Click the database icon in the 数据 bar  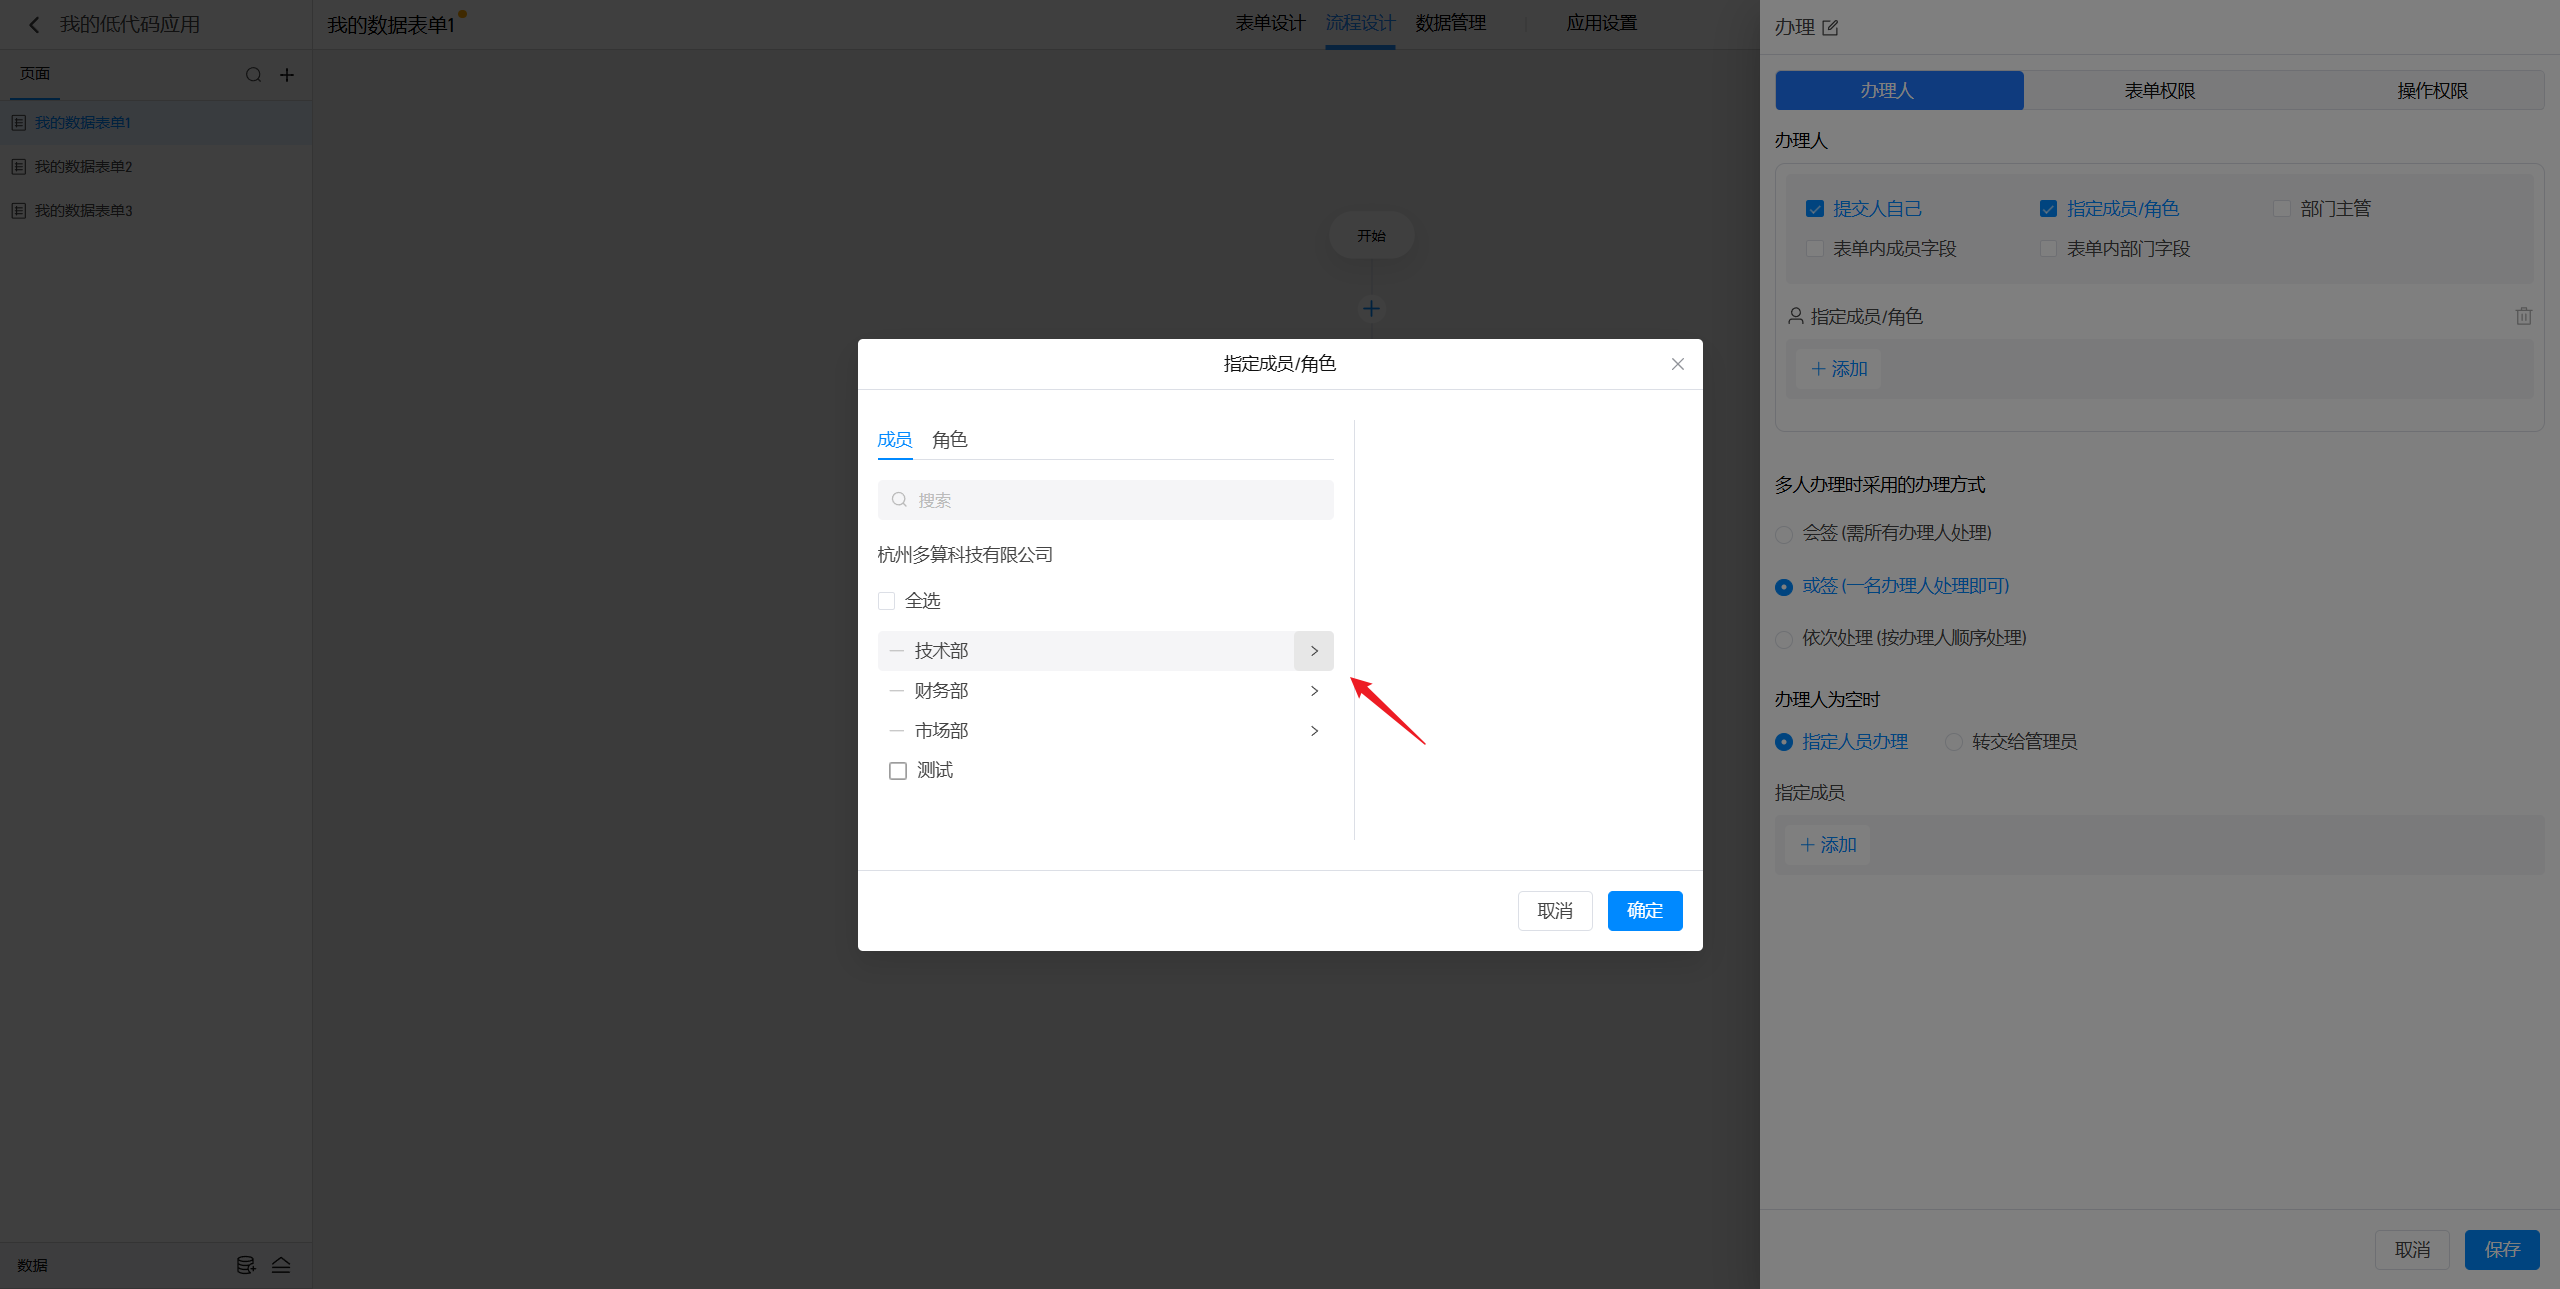tap(245, 1265)
